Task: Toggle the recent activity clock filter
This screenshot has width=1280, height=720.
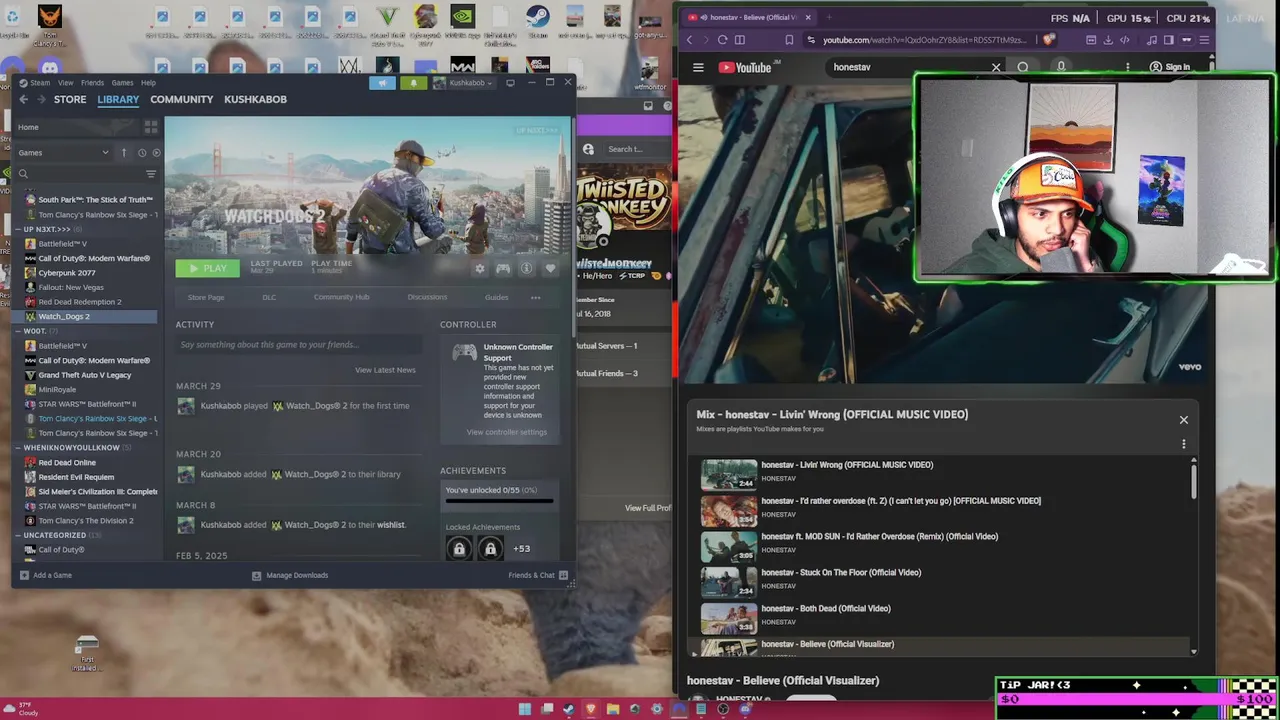Action: (x=142, y=153)
